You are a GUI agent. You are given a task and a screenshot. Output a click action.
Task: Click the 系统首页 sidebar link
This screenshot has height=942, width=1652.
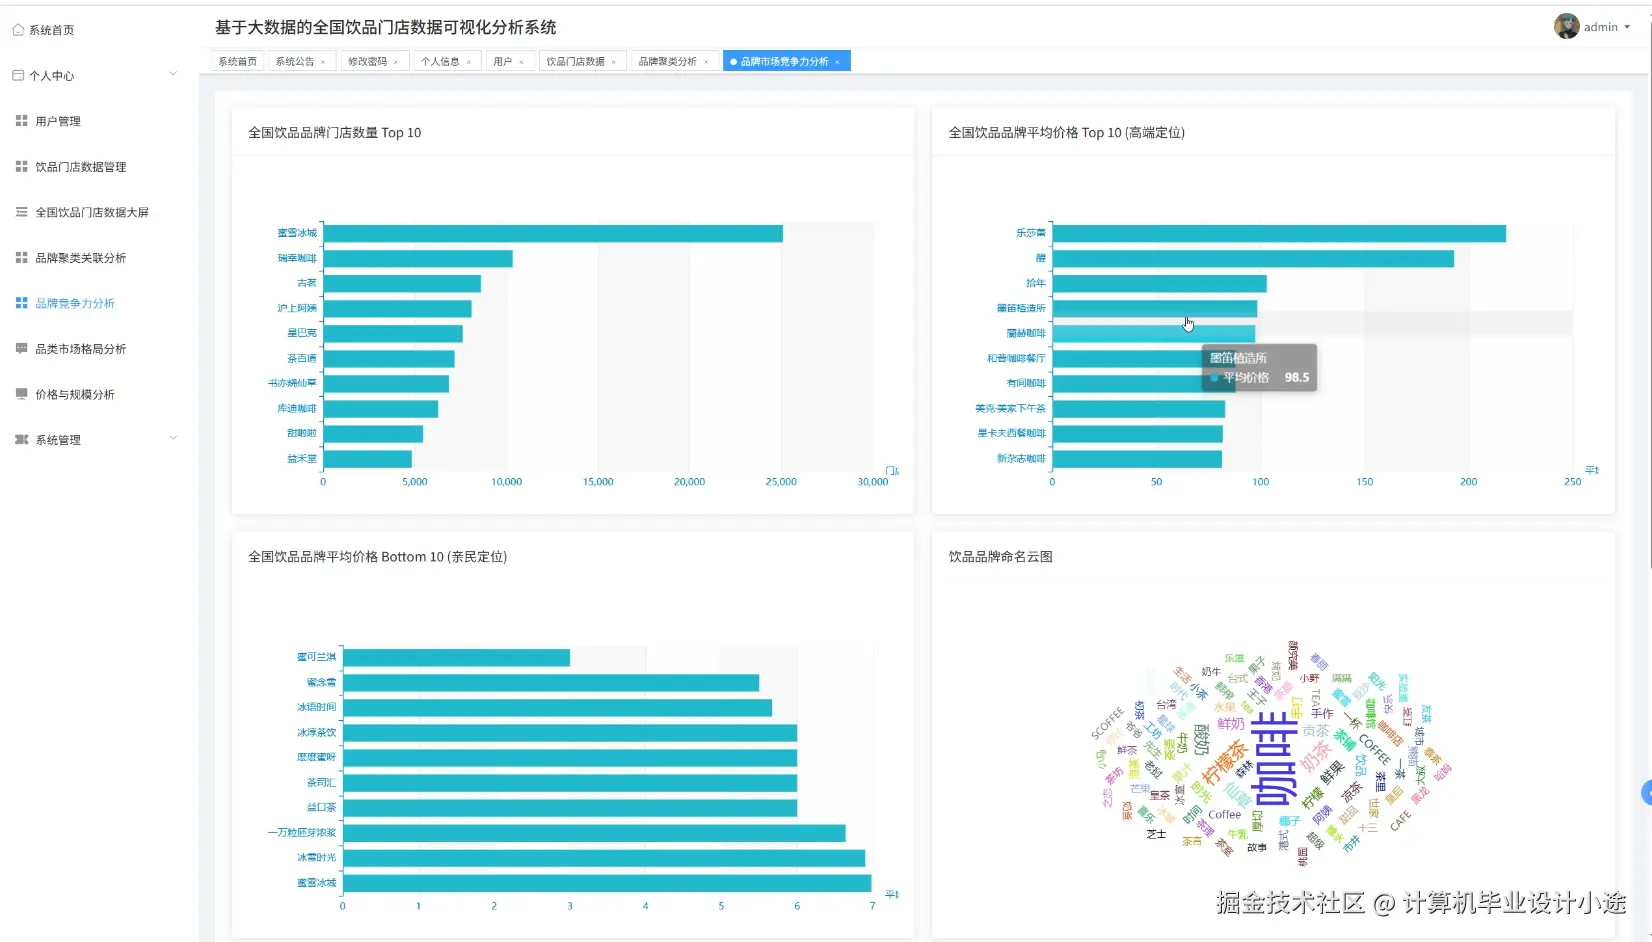51,30
